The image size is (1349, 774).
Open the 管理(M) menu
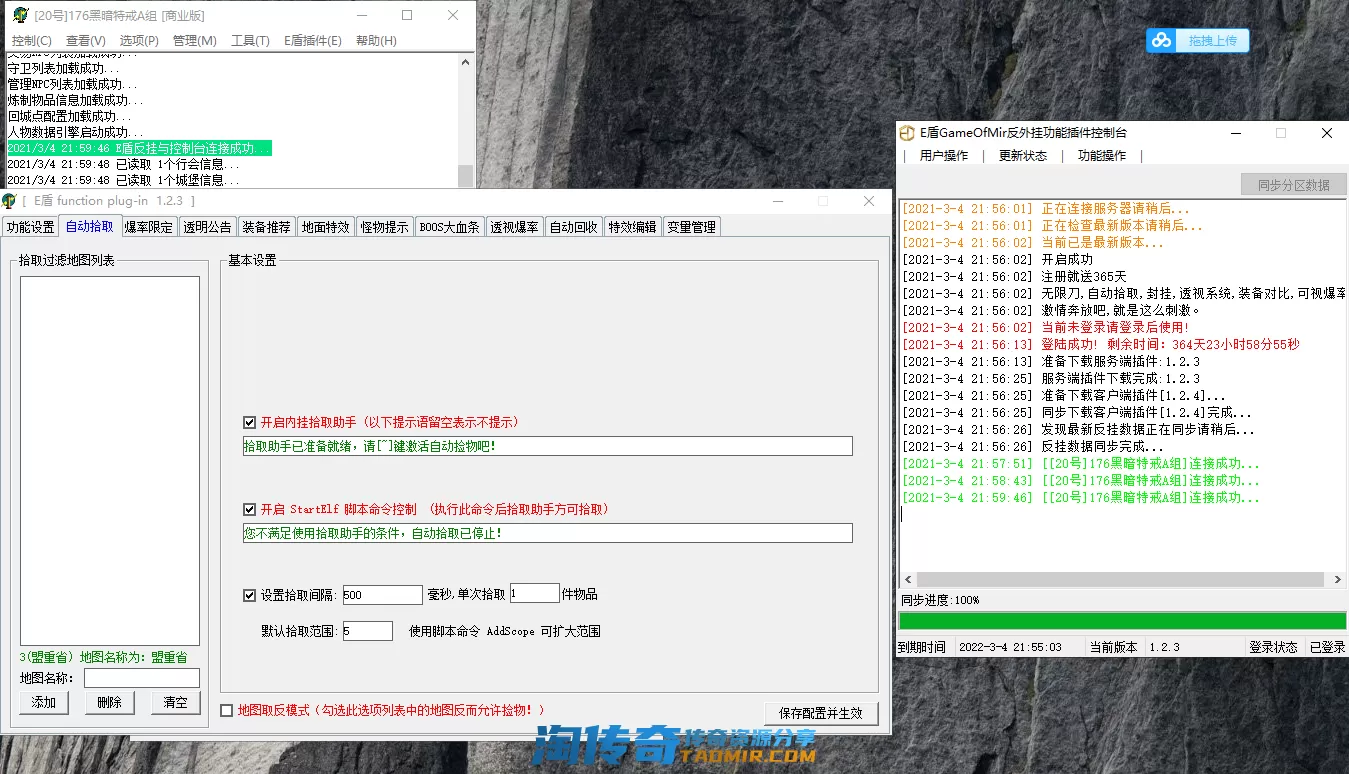coord(194,41)
